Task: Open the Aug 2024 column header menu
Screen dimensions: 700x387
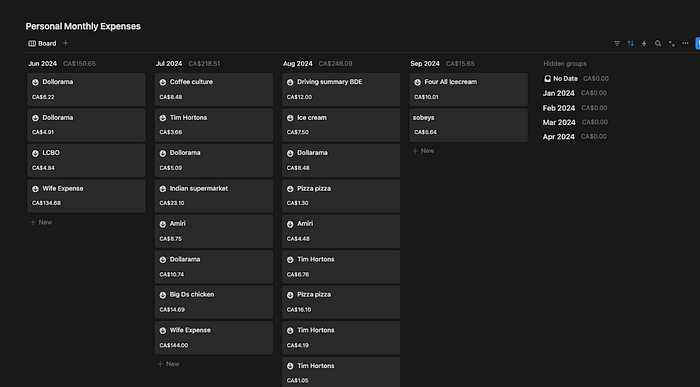Action: click(x=298, y=63)
